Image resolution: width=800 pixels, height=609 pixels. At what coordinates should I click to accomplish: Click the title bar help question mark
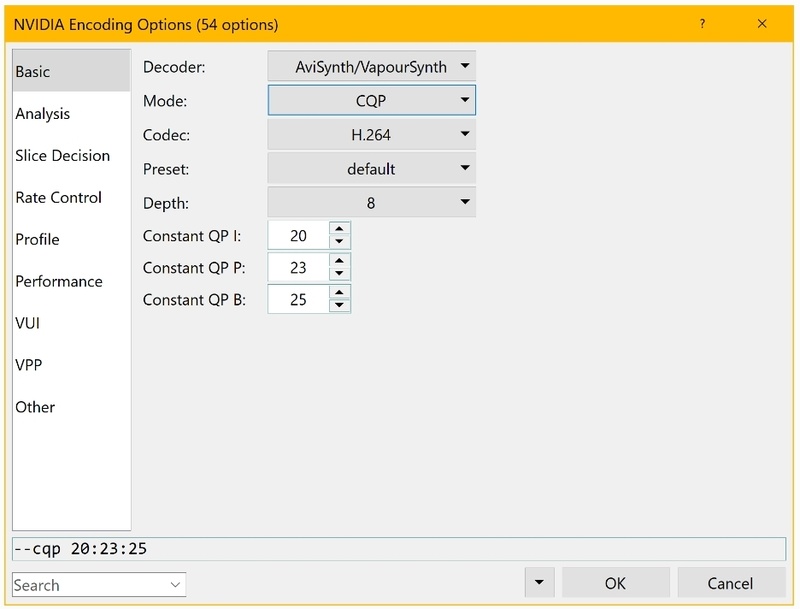click(x=704, y=23)
